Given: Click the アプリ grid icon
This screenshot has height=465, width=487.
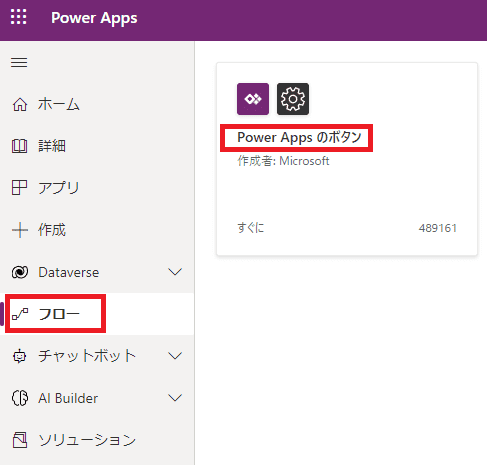Looking at the screenshot, I should click(19, 187).
